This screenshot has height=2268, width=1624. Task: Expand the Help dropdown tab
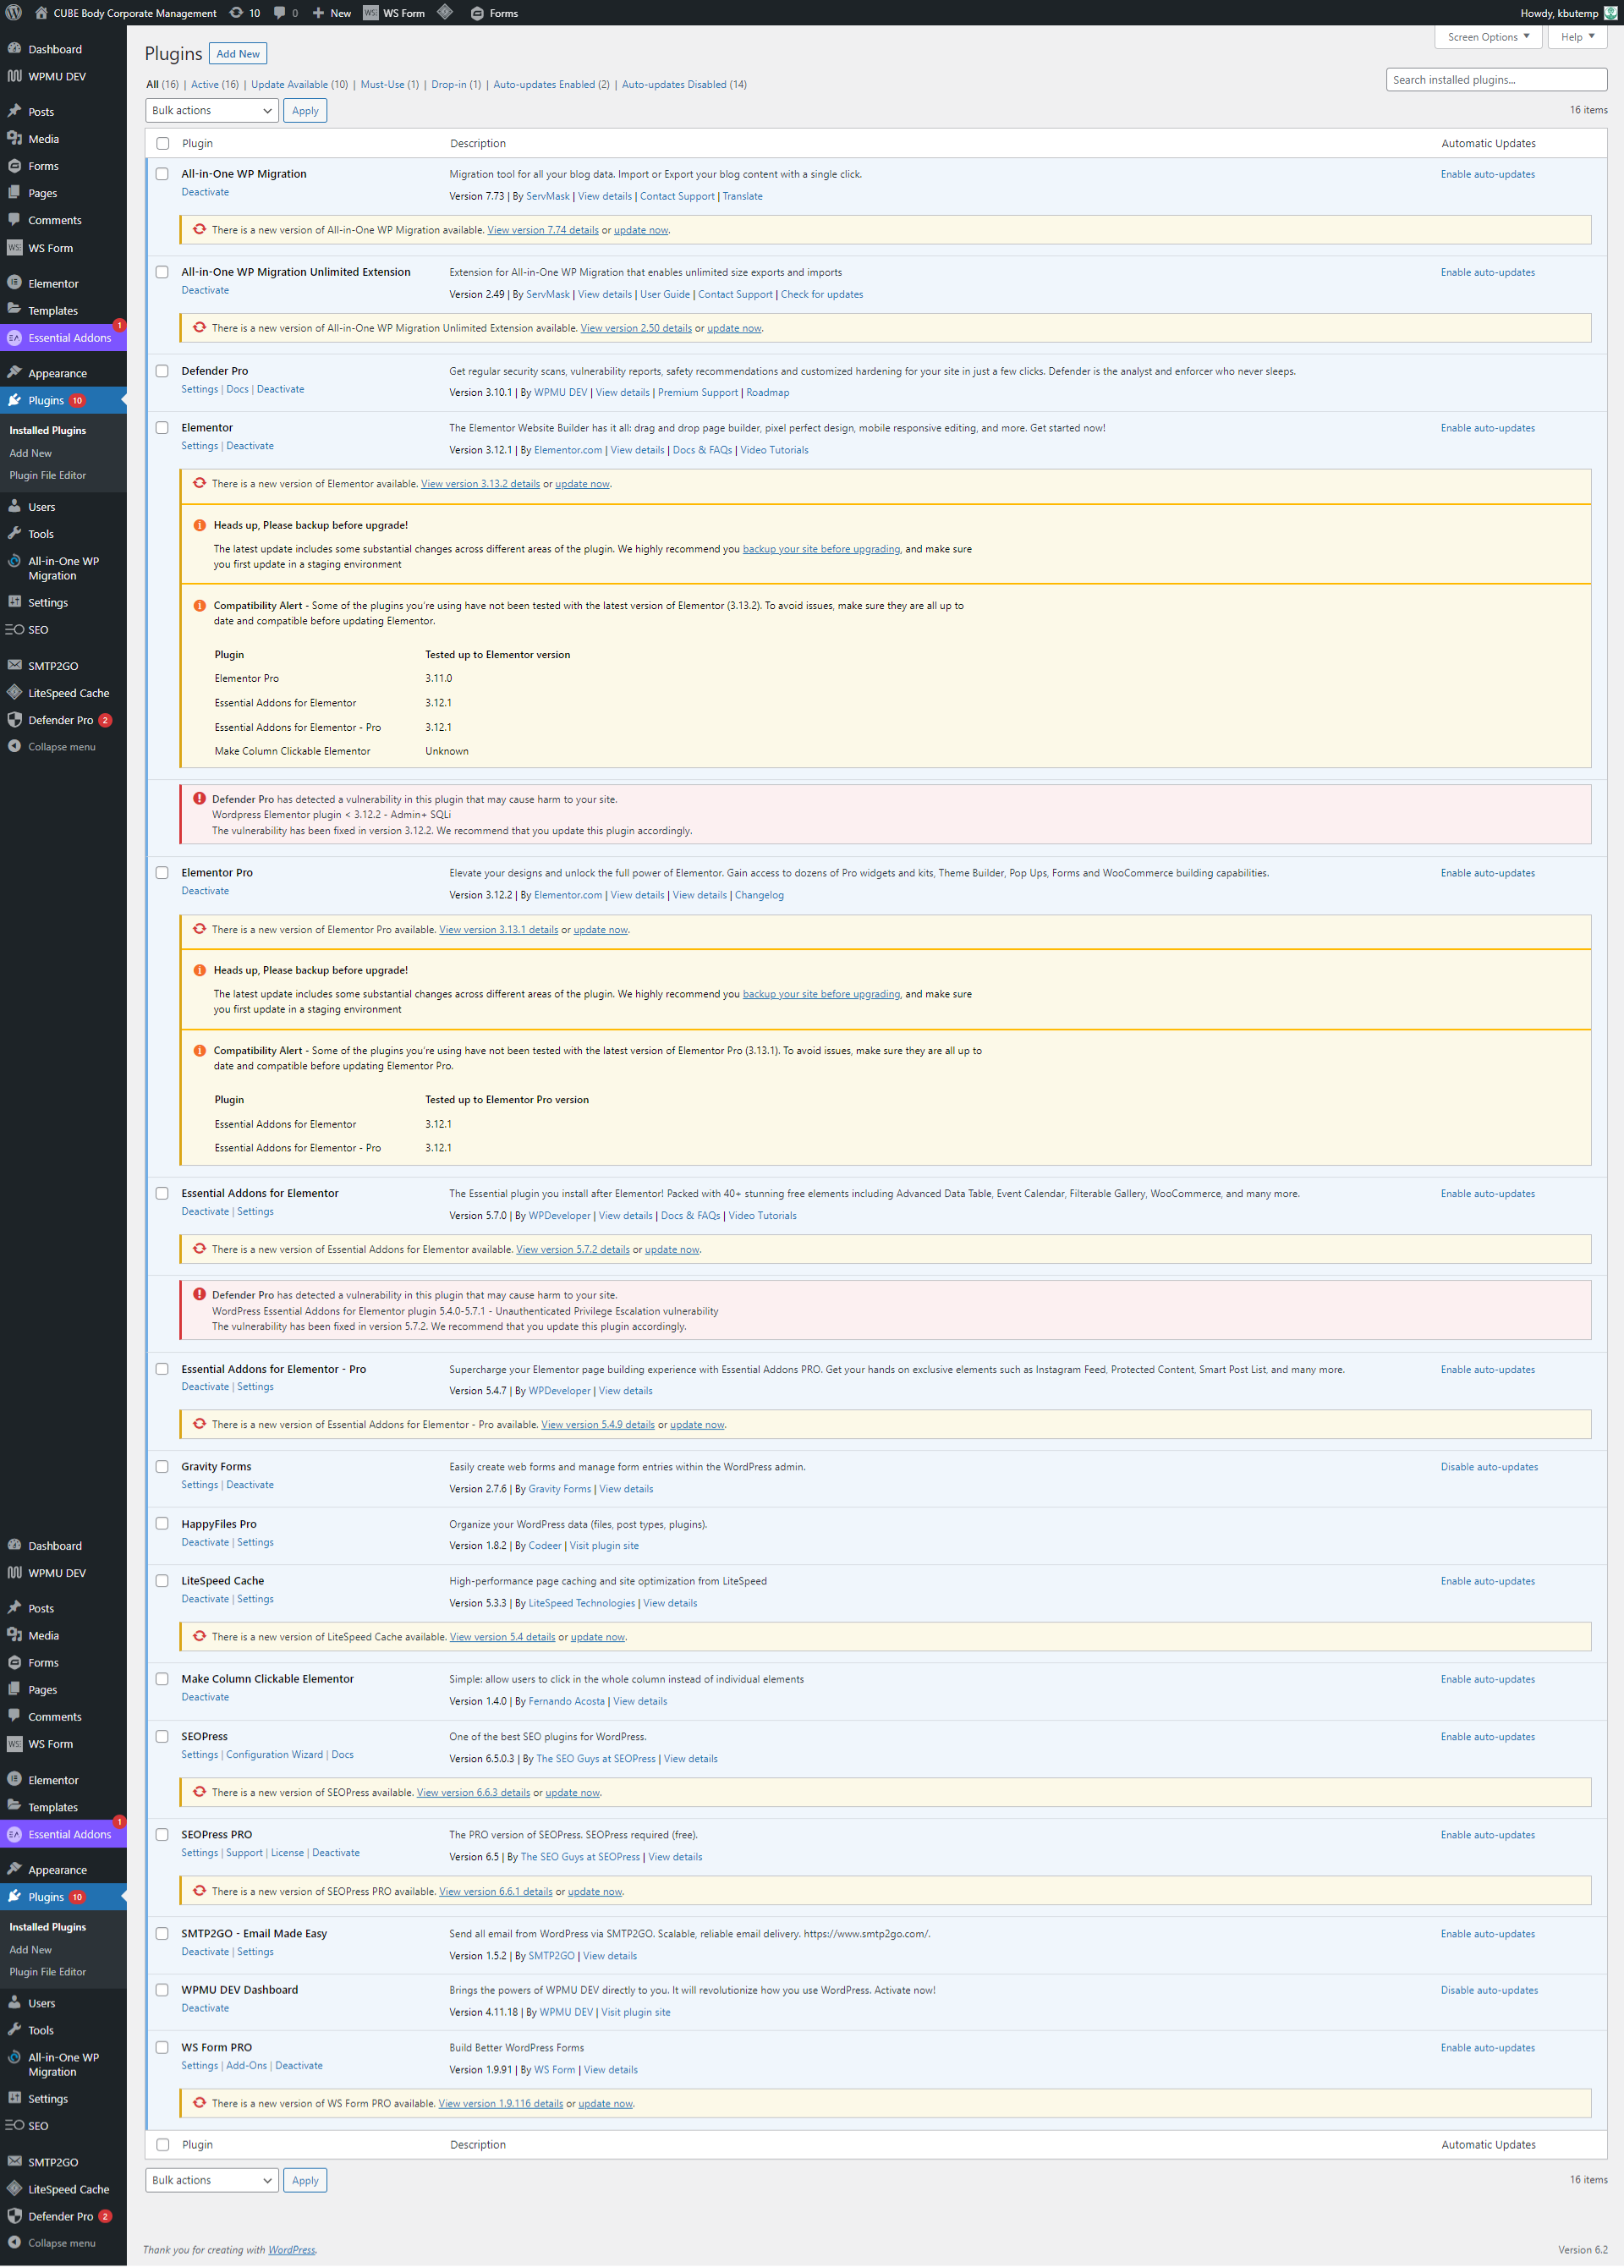pyautogui.click(x=1577, y=37)
